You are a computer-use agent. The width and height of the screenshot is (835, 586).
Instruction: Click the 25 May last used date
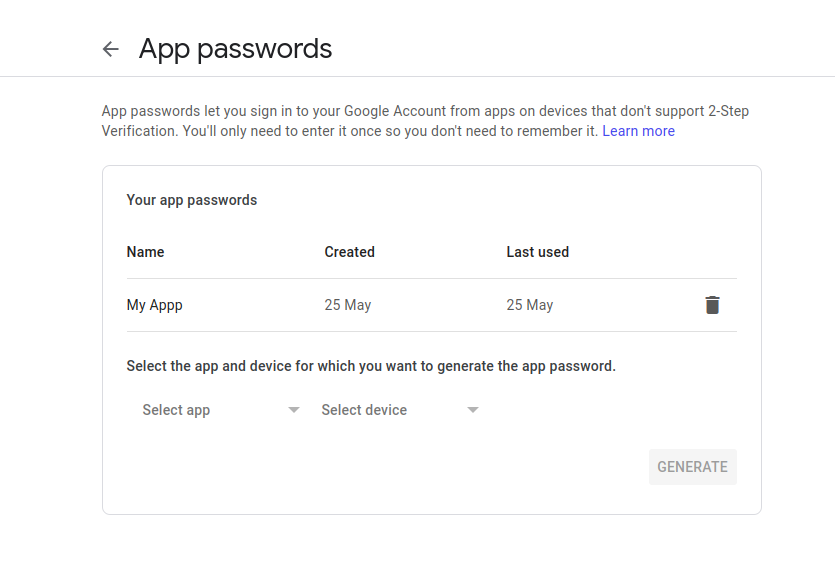click(x=529, y=304)
